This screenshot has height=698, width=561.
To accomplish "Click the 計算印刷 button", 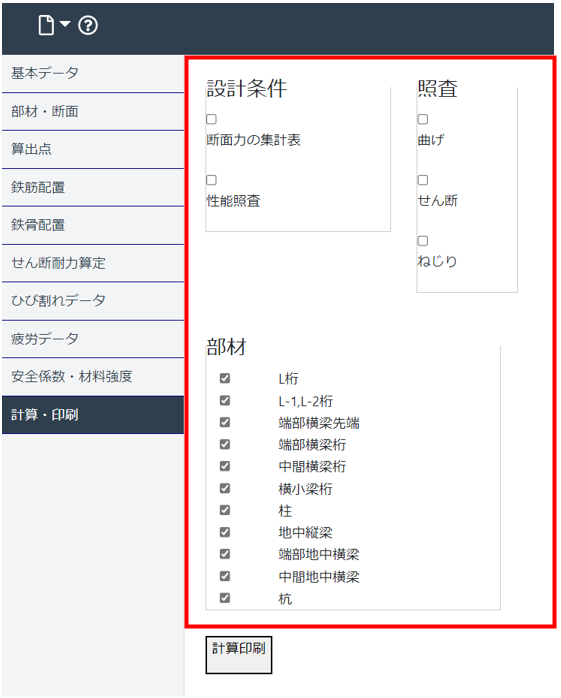I will [239, 655].
